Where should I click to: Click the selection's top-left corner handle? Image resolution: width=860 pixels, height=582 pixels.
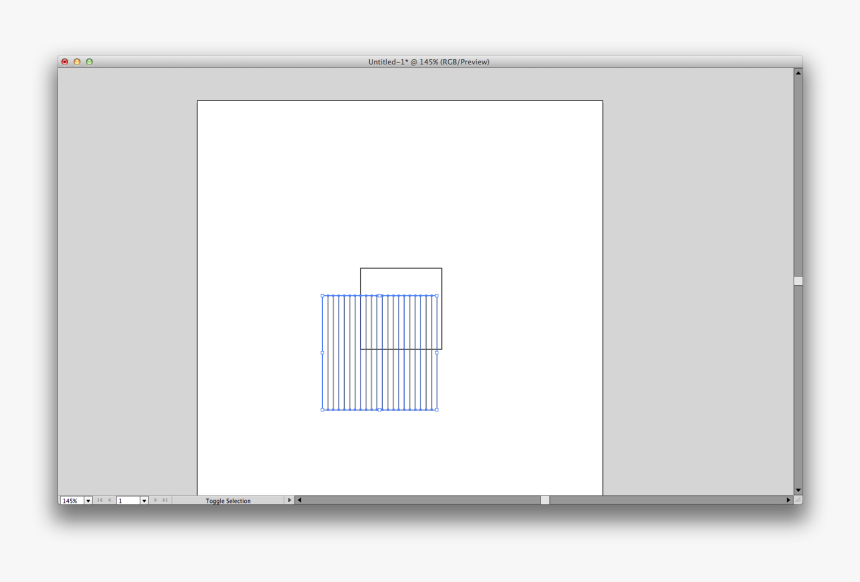click(322, 296)
